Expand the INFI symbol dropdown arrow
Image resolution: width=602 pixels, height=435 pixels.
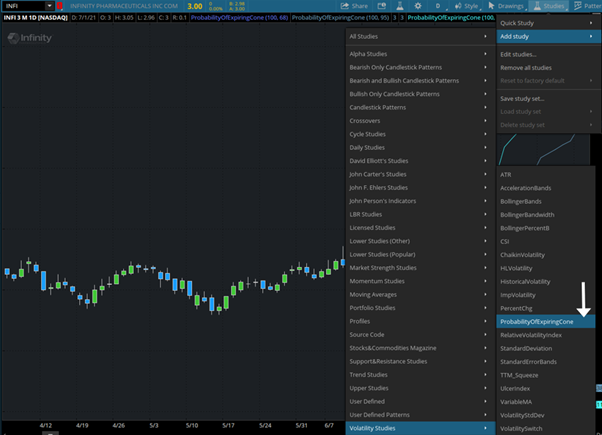point(50,6)
